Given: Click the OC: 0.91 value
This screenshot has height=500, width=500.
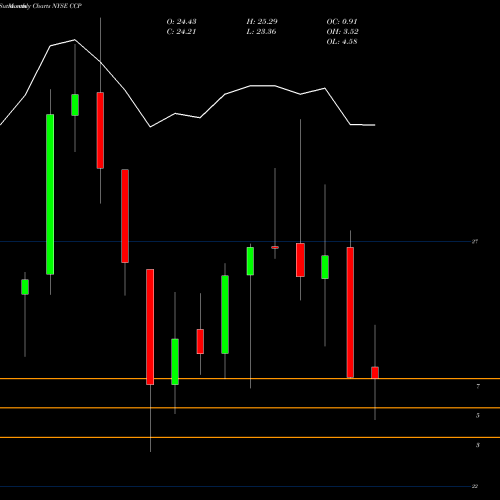Looking at the screenshot, I should (x=342, y=22).
